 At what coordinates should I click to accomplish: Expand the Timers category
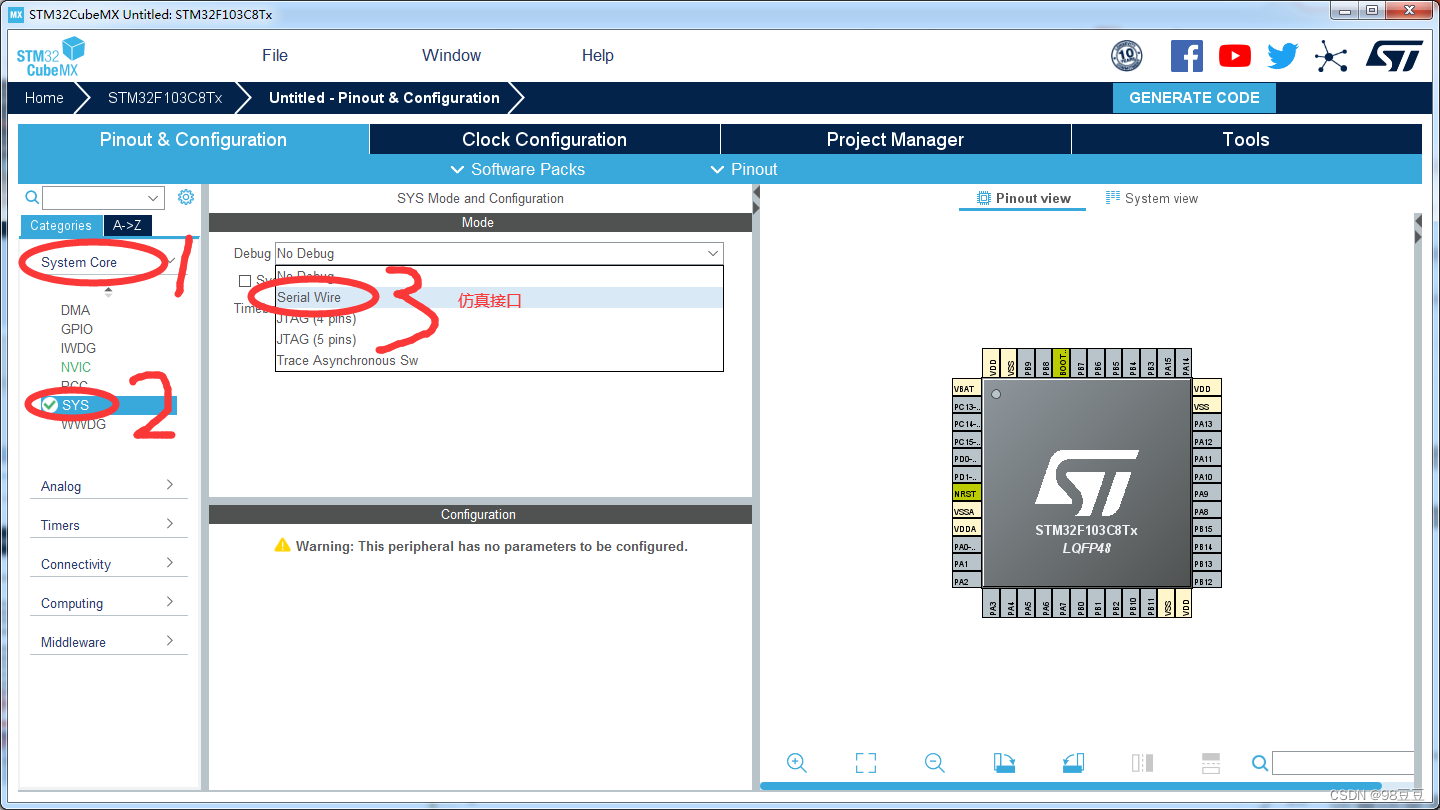click(x=109, y=525)
